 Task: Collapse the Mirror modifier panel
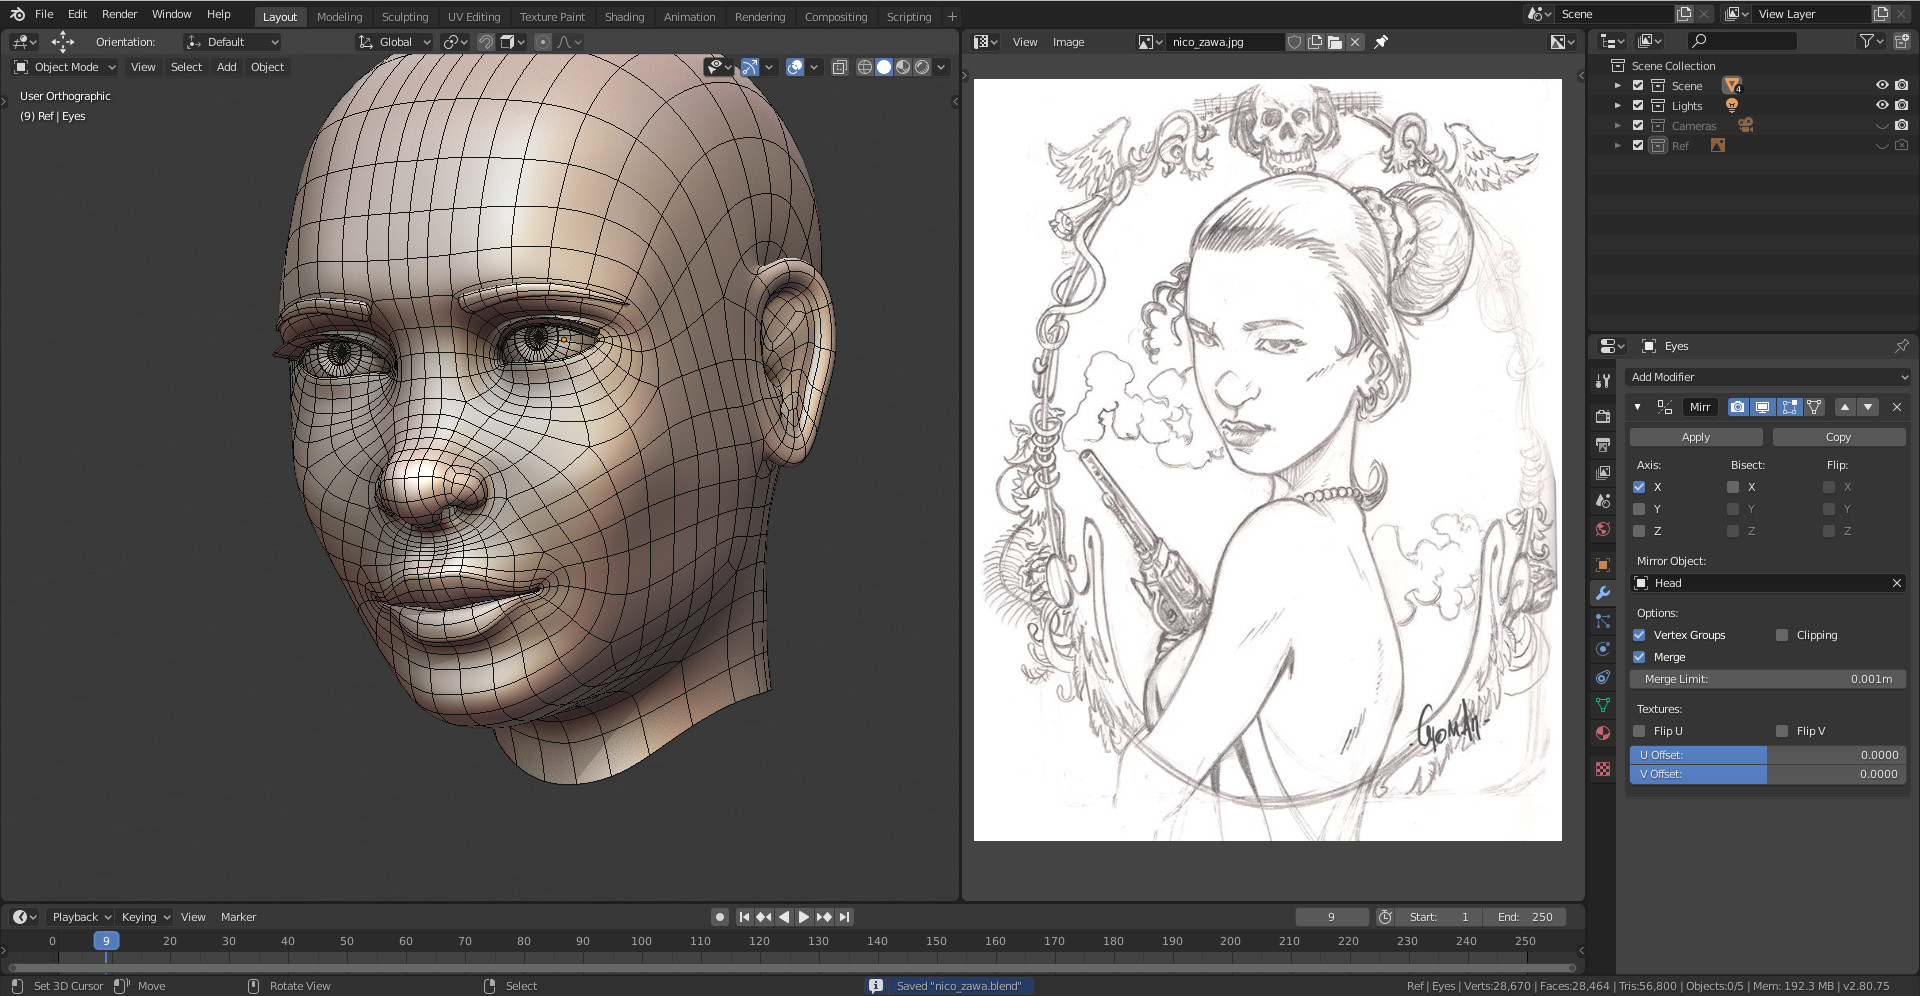pos(1637,407)
